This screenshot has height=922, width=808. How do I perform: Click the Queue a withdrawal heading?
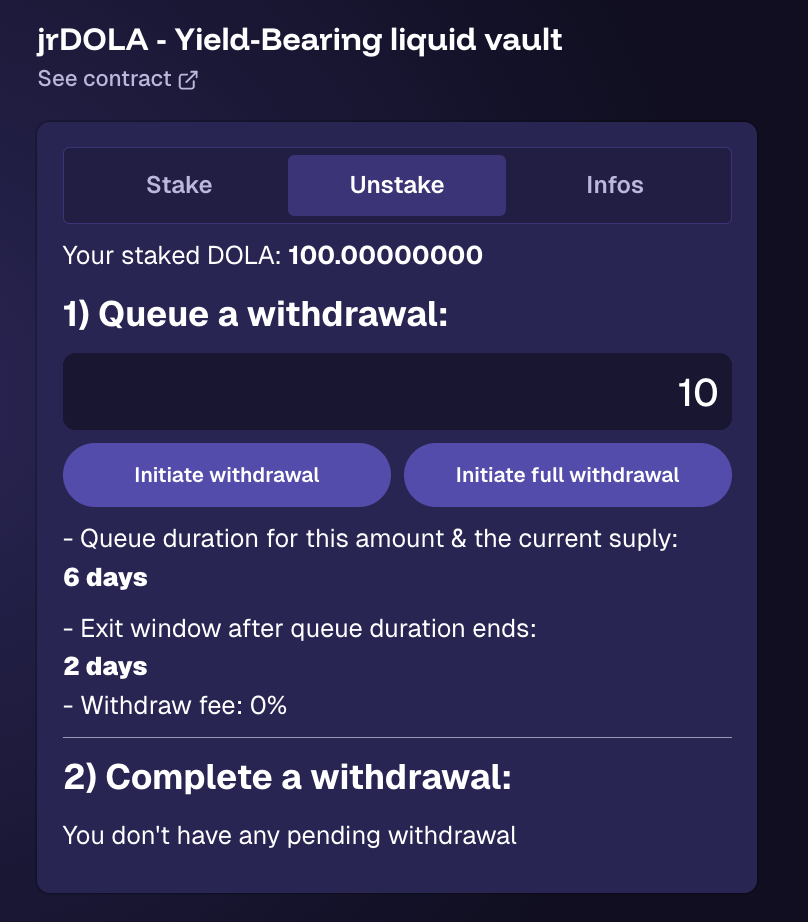(255, 314)
